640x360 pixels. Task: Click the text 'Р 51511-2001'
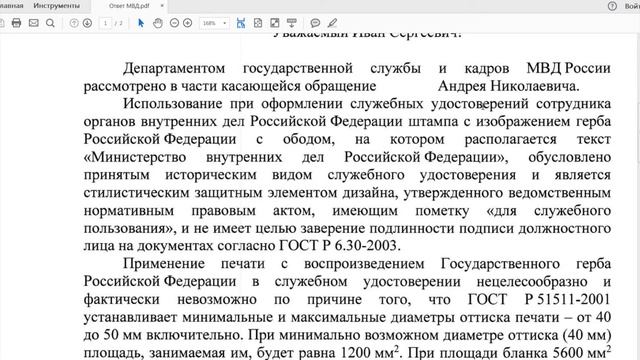click(x=567, y=299)
